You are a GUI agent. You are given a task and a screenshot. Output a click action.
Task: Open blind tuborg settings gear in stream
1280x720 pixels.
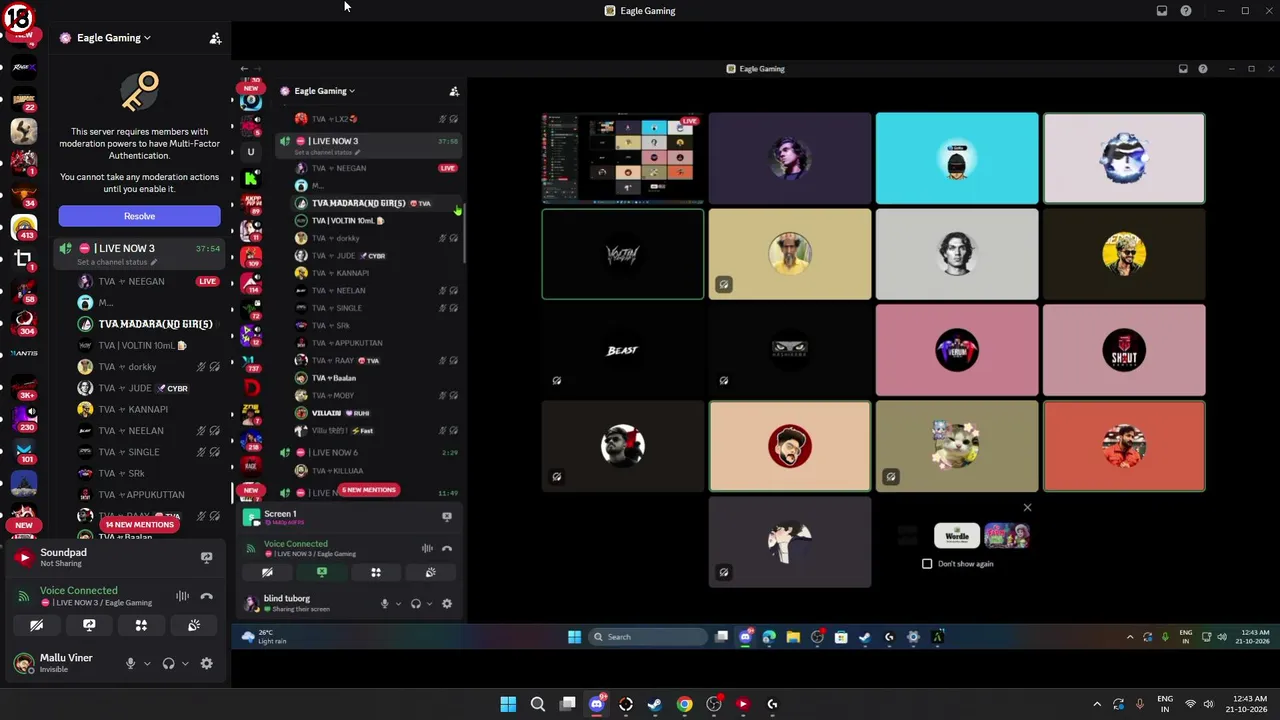(447, 603)
